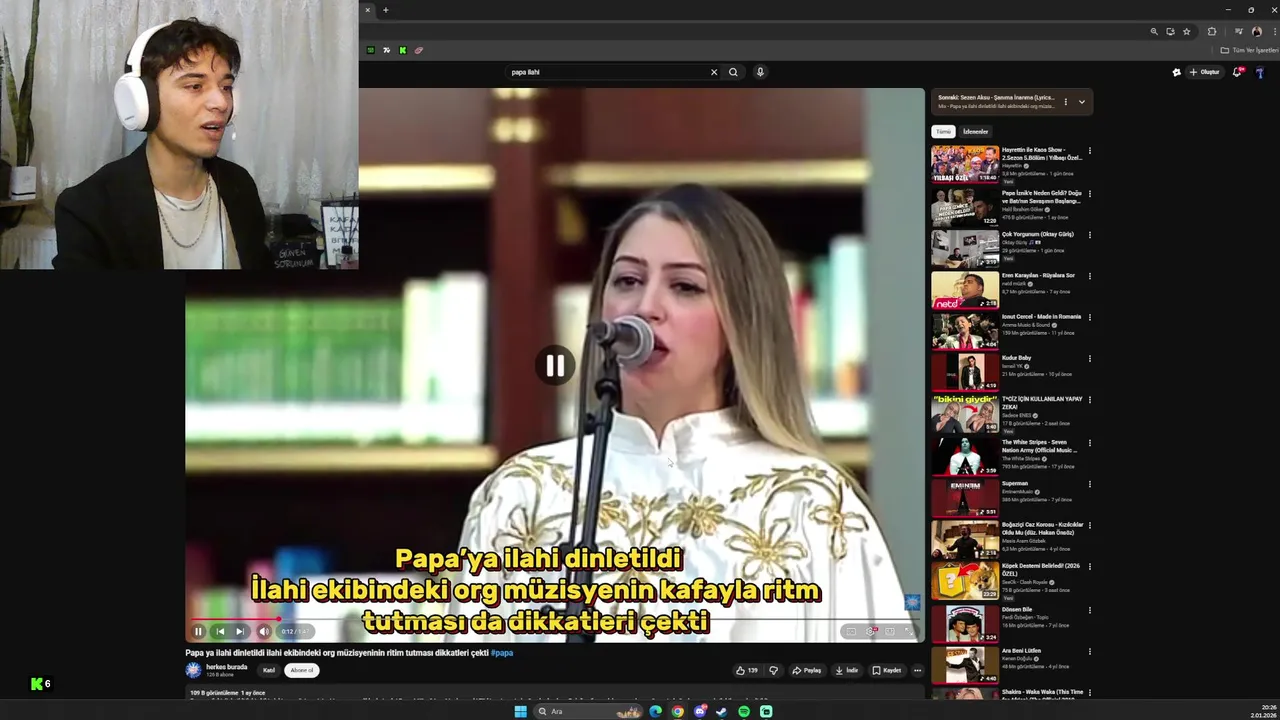Viewport: 1280px width, 720px height.
Task: Open Çok Yorgunum (Oktay Güriş) thumbnail
Action: point(965,249)
